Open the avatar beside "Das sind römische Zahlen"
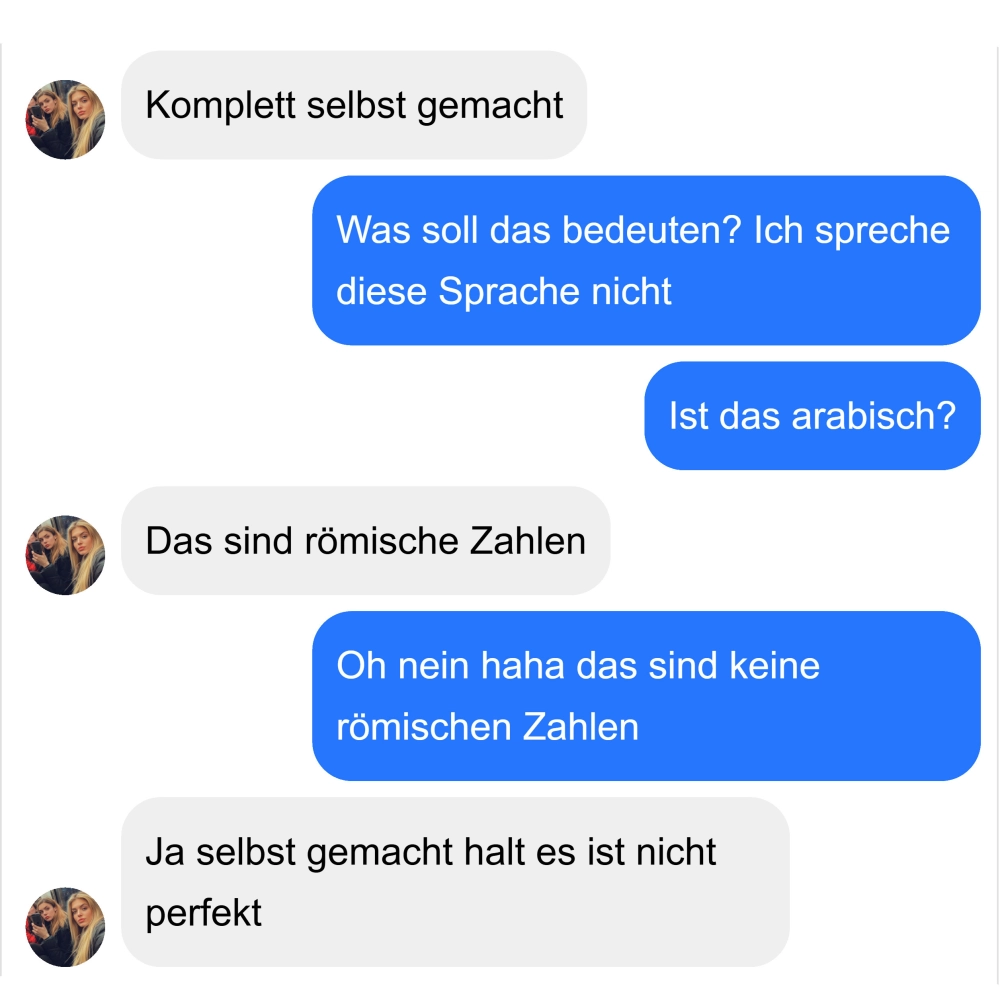This screenshot has height=1000, width=1000. click(x=65, y=555)
